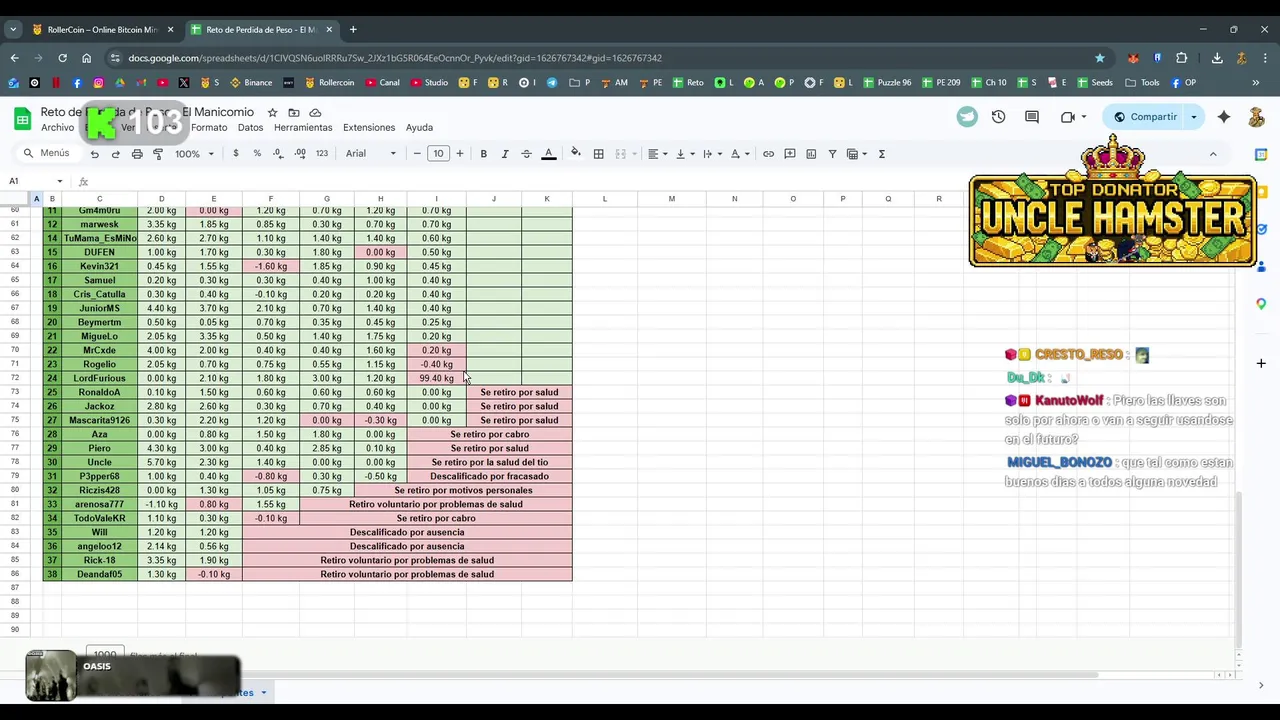Switch to the RollerCoin browser tab
This screenshot has height=720, width=1280.
pyautogui.click(x=103, y=29)
